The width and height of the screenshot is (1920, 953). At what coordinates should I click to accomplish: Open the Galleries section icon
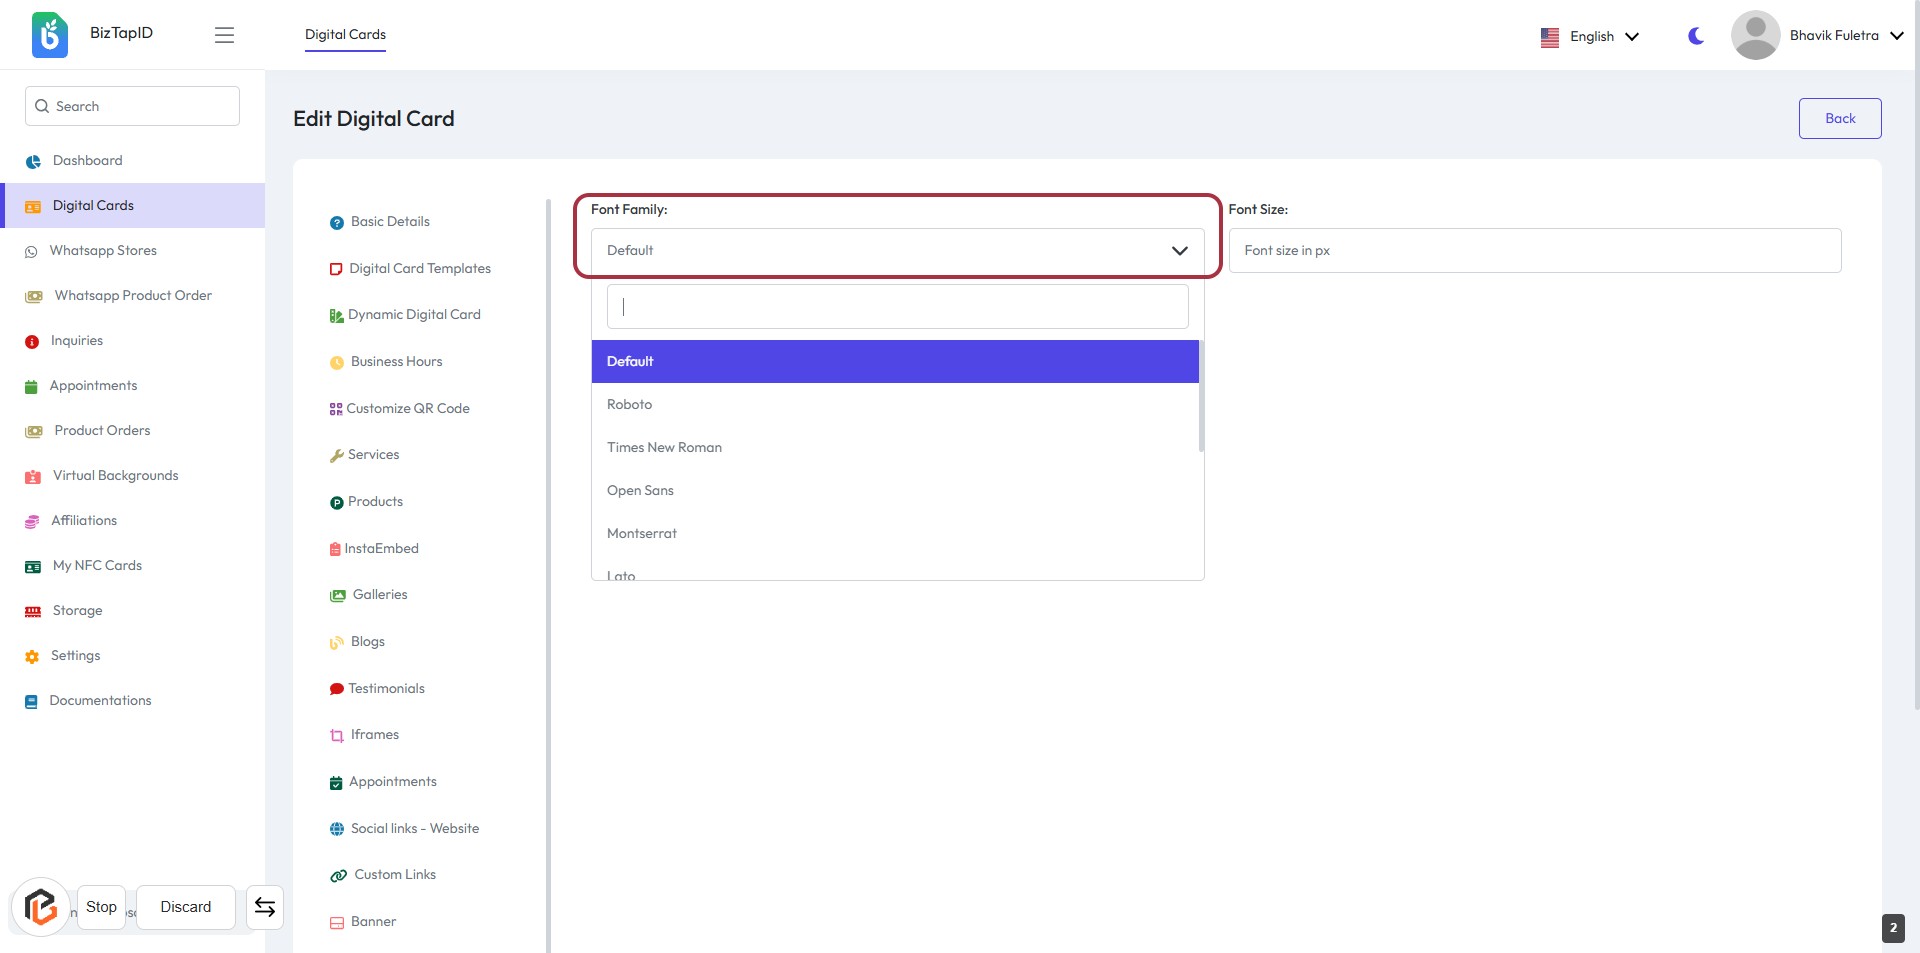[x=338, y=596]
